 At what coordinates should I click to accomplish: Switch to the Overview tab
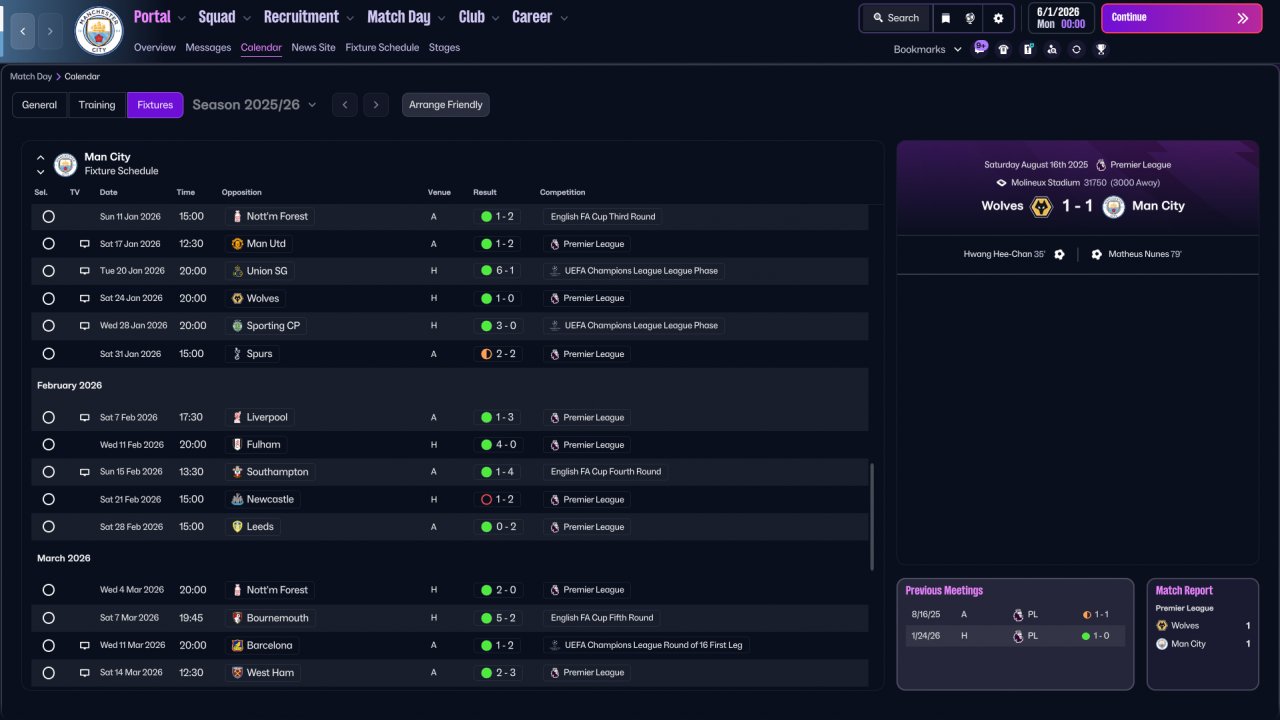click(x=155, y=48)
